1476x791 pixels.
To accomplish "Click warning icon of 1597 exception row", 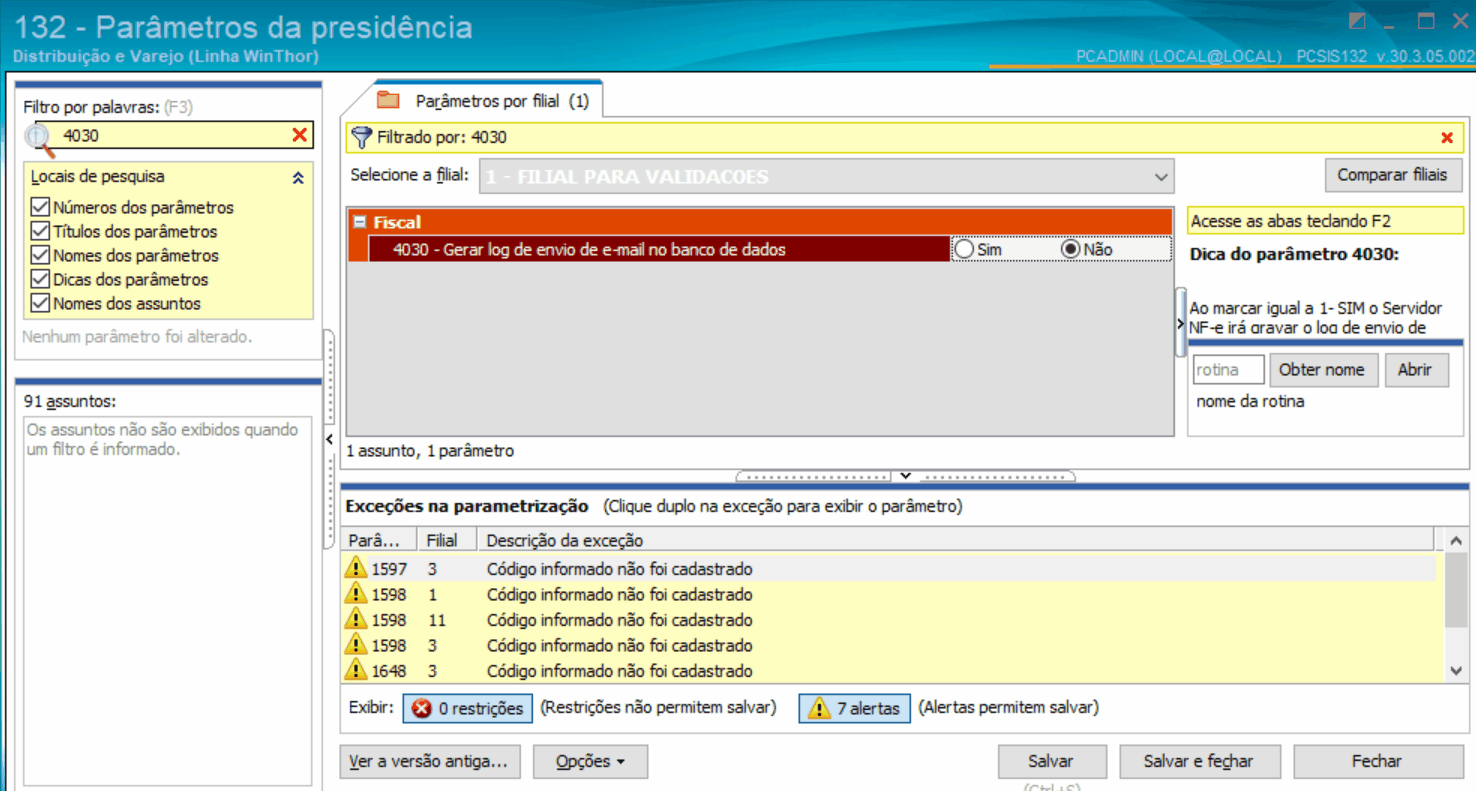I will (356, 568).
